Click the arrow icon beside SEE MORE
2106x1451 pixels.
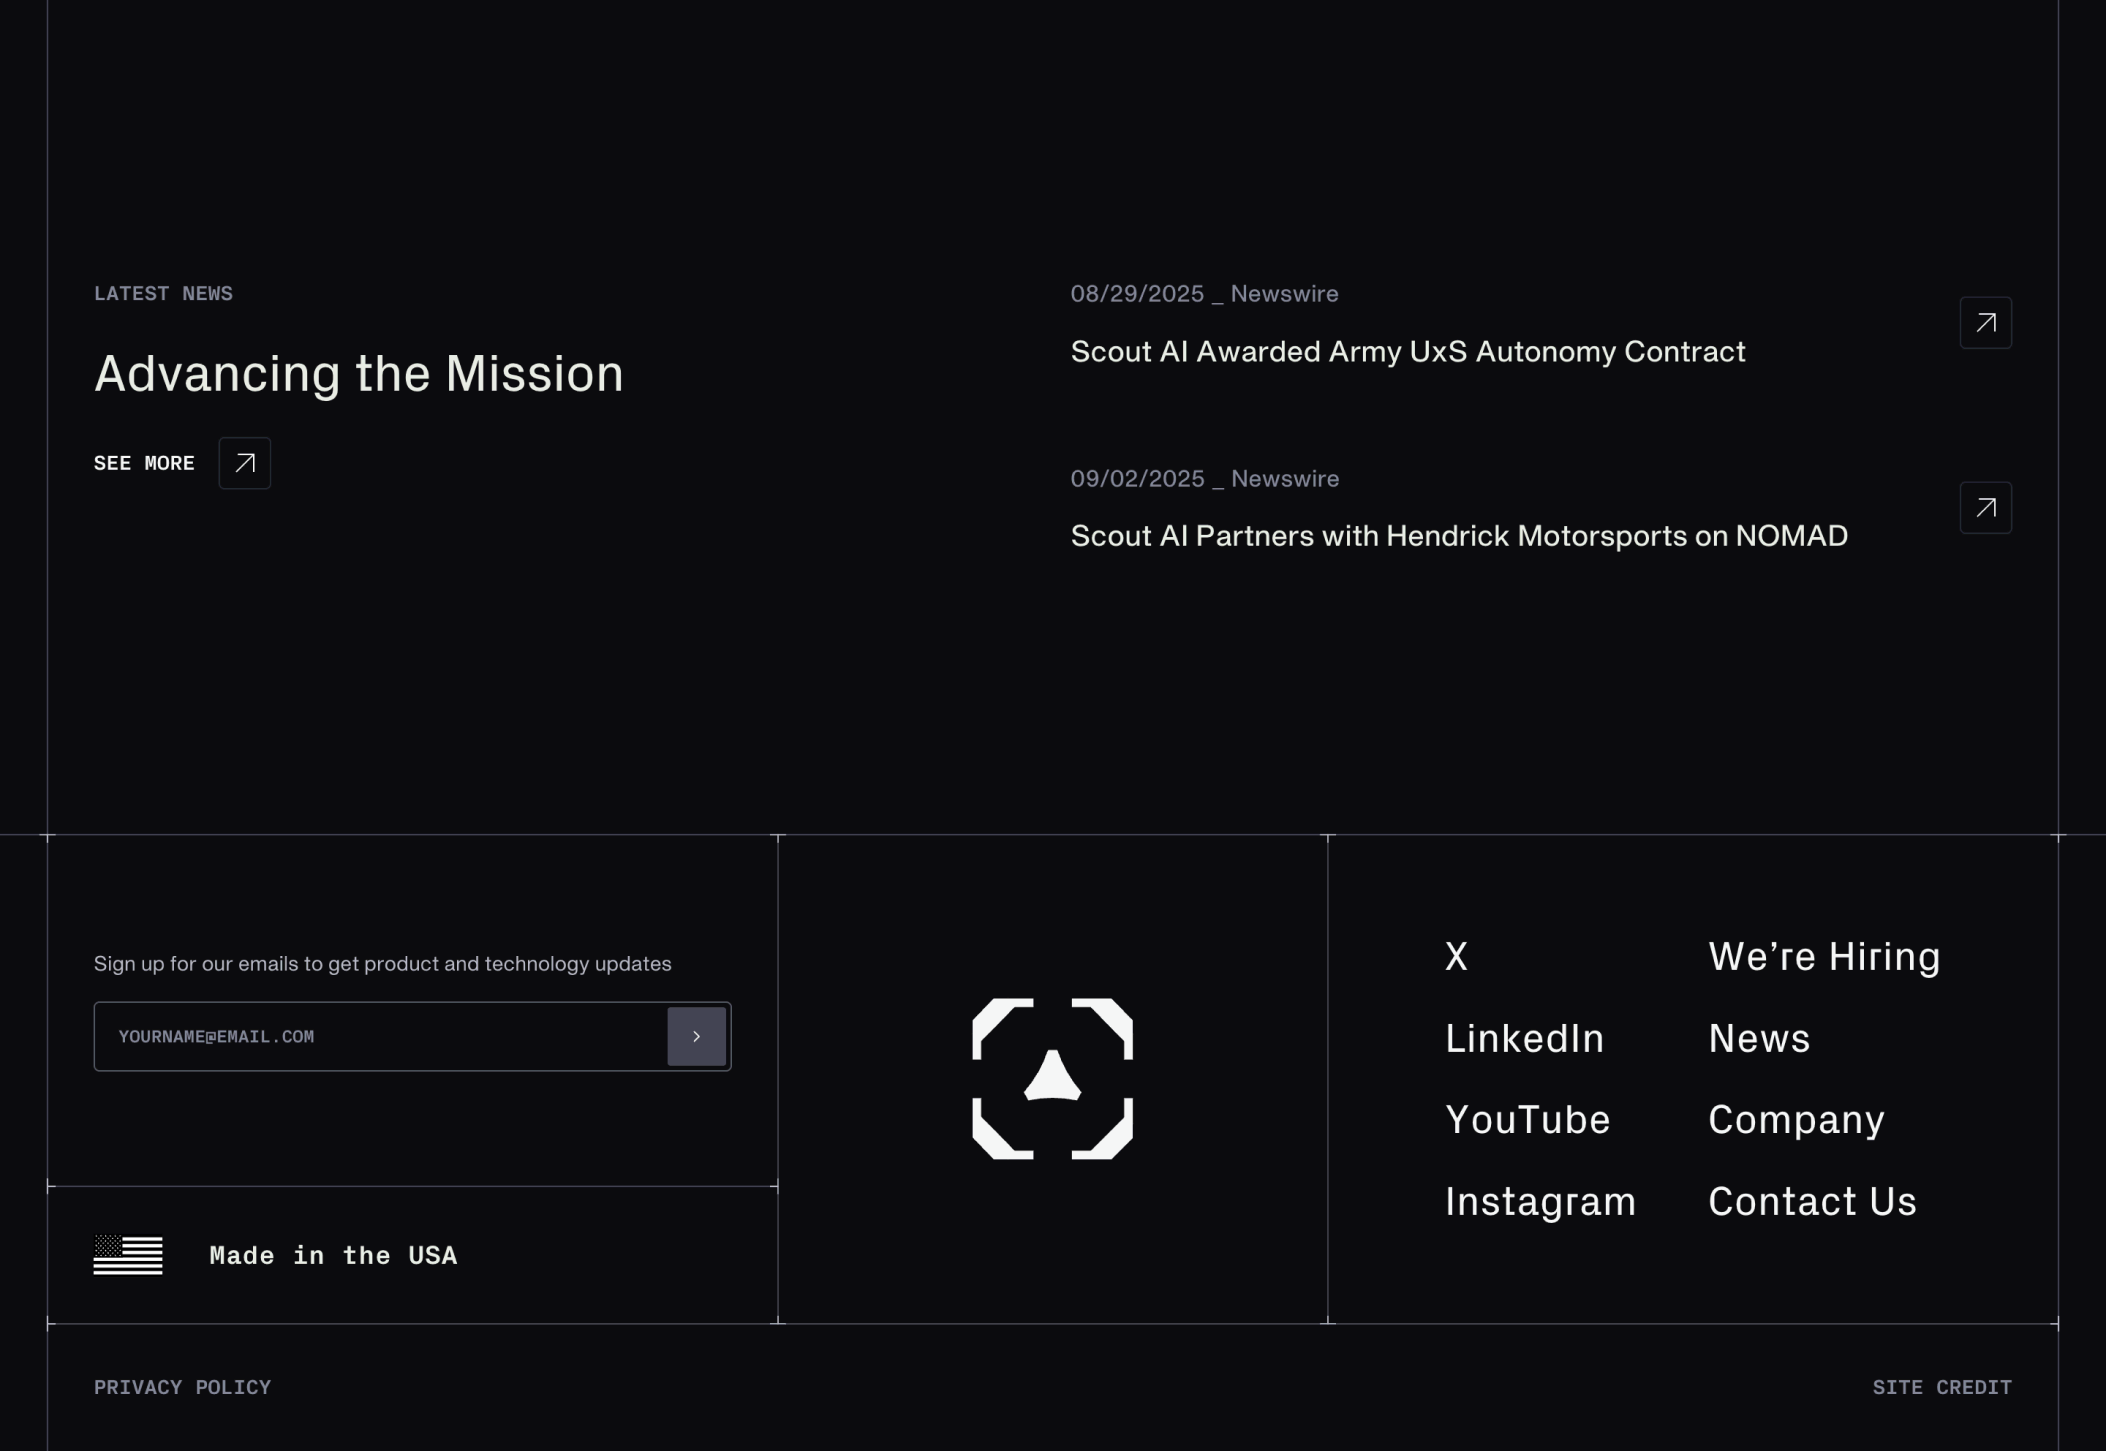(245, 463)
